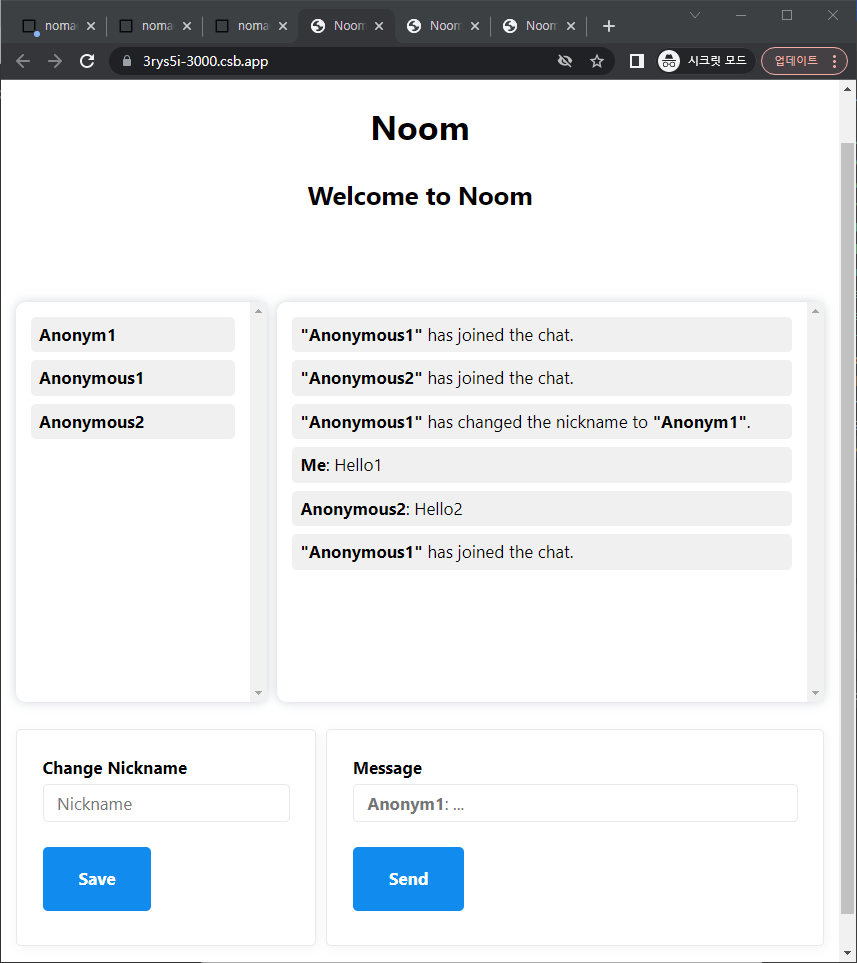
Task: Open a new tab with the plus icon
Action: pyautogui.click(x=609, y=26)
